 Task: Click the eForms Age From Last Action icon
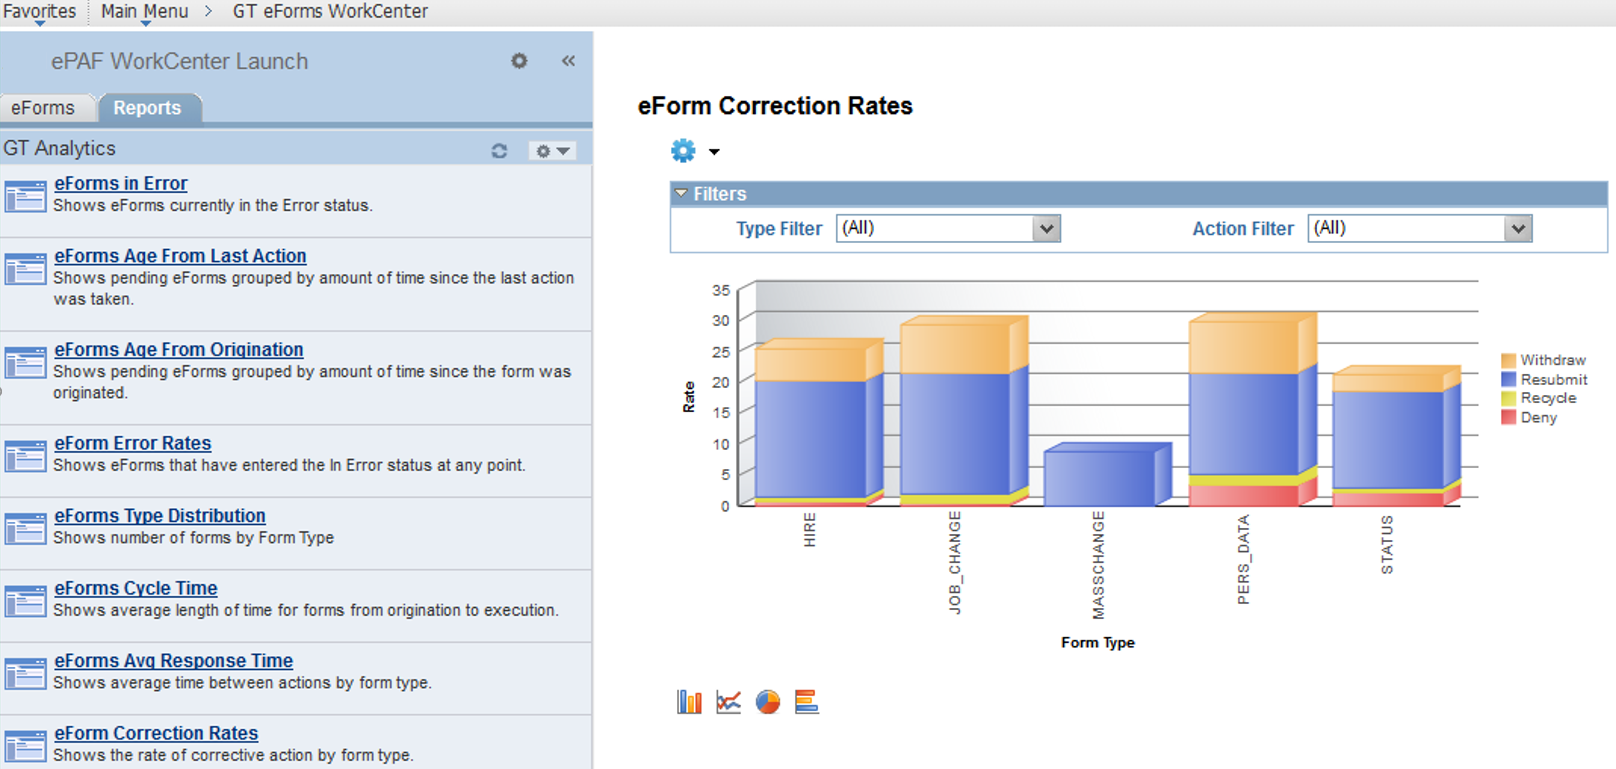[25, 270]
